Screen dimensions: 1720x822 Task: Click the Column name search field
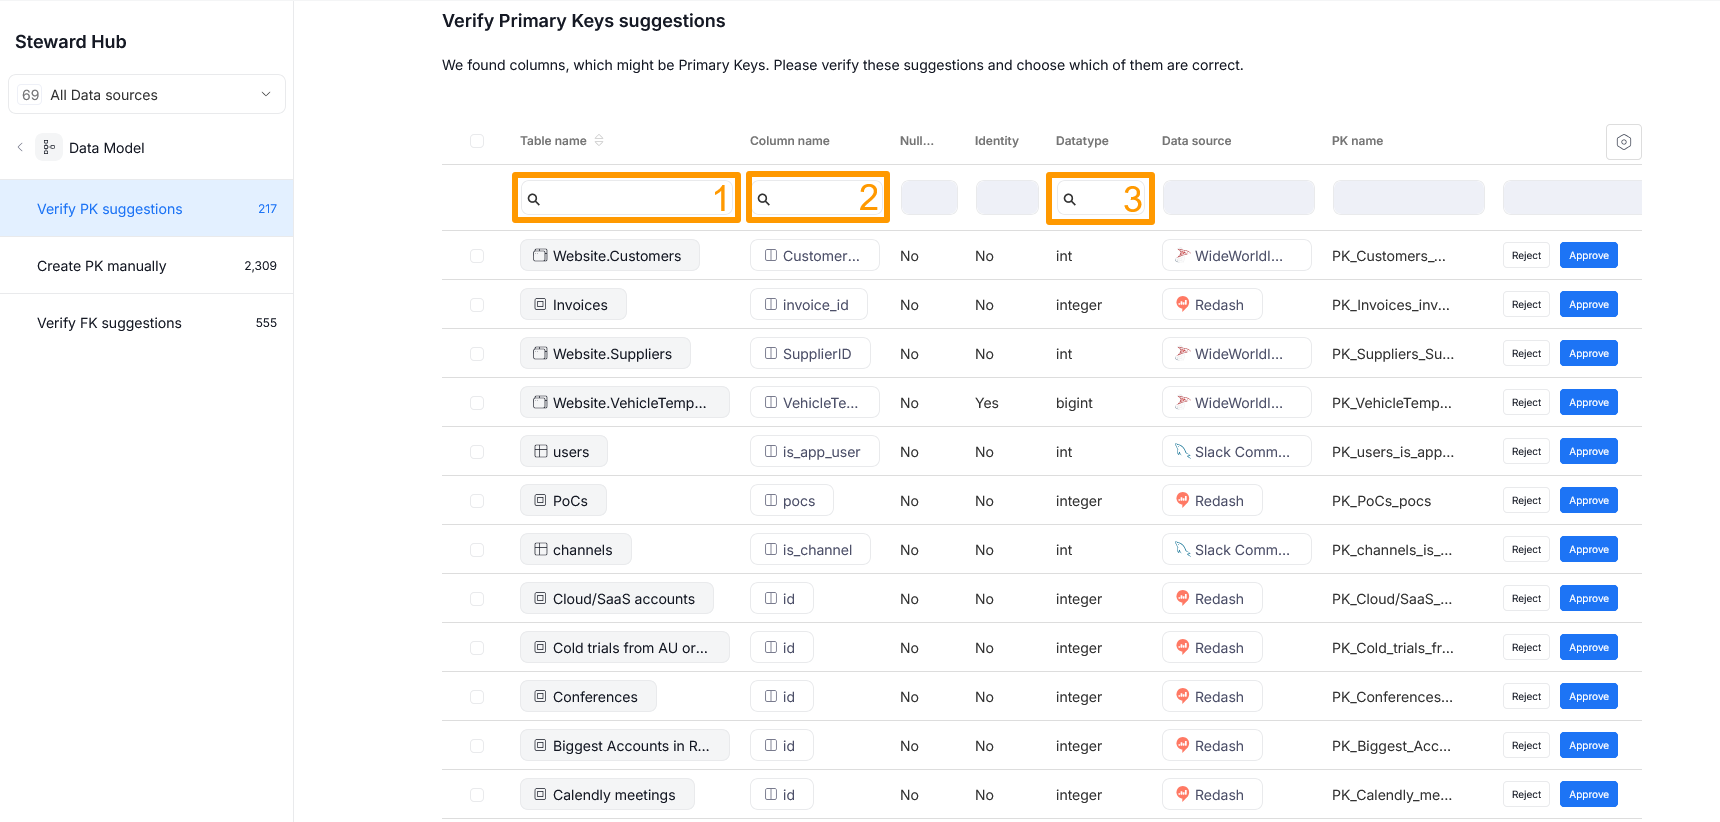click(x=820, y=199)
